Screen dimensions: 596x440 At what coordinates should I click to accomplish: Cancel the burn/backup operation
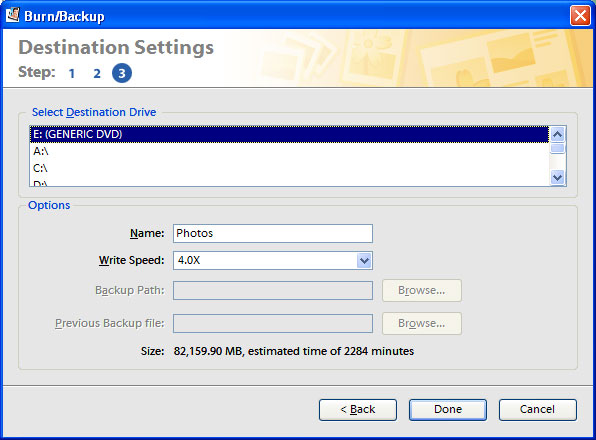(x=537, y=410)
